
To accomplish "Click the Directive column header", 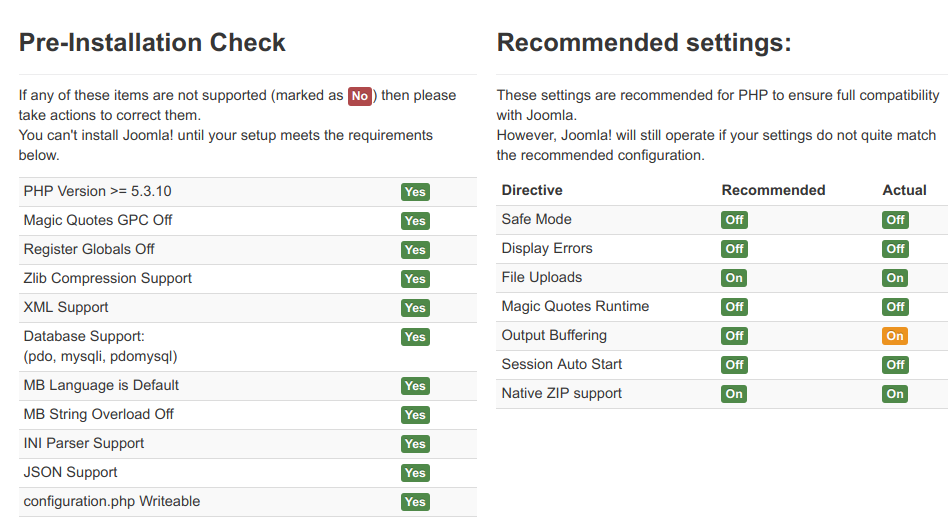I will pos(532,190).
